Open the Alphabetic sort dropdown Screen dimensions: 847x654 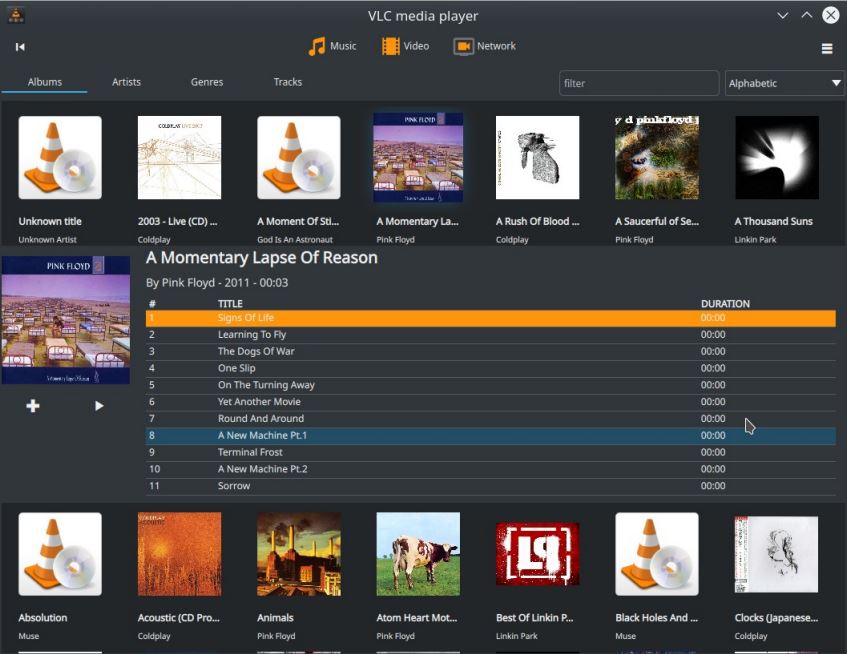784,83
